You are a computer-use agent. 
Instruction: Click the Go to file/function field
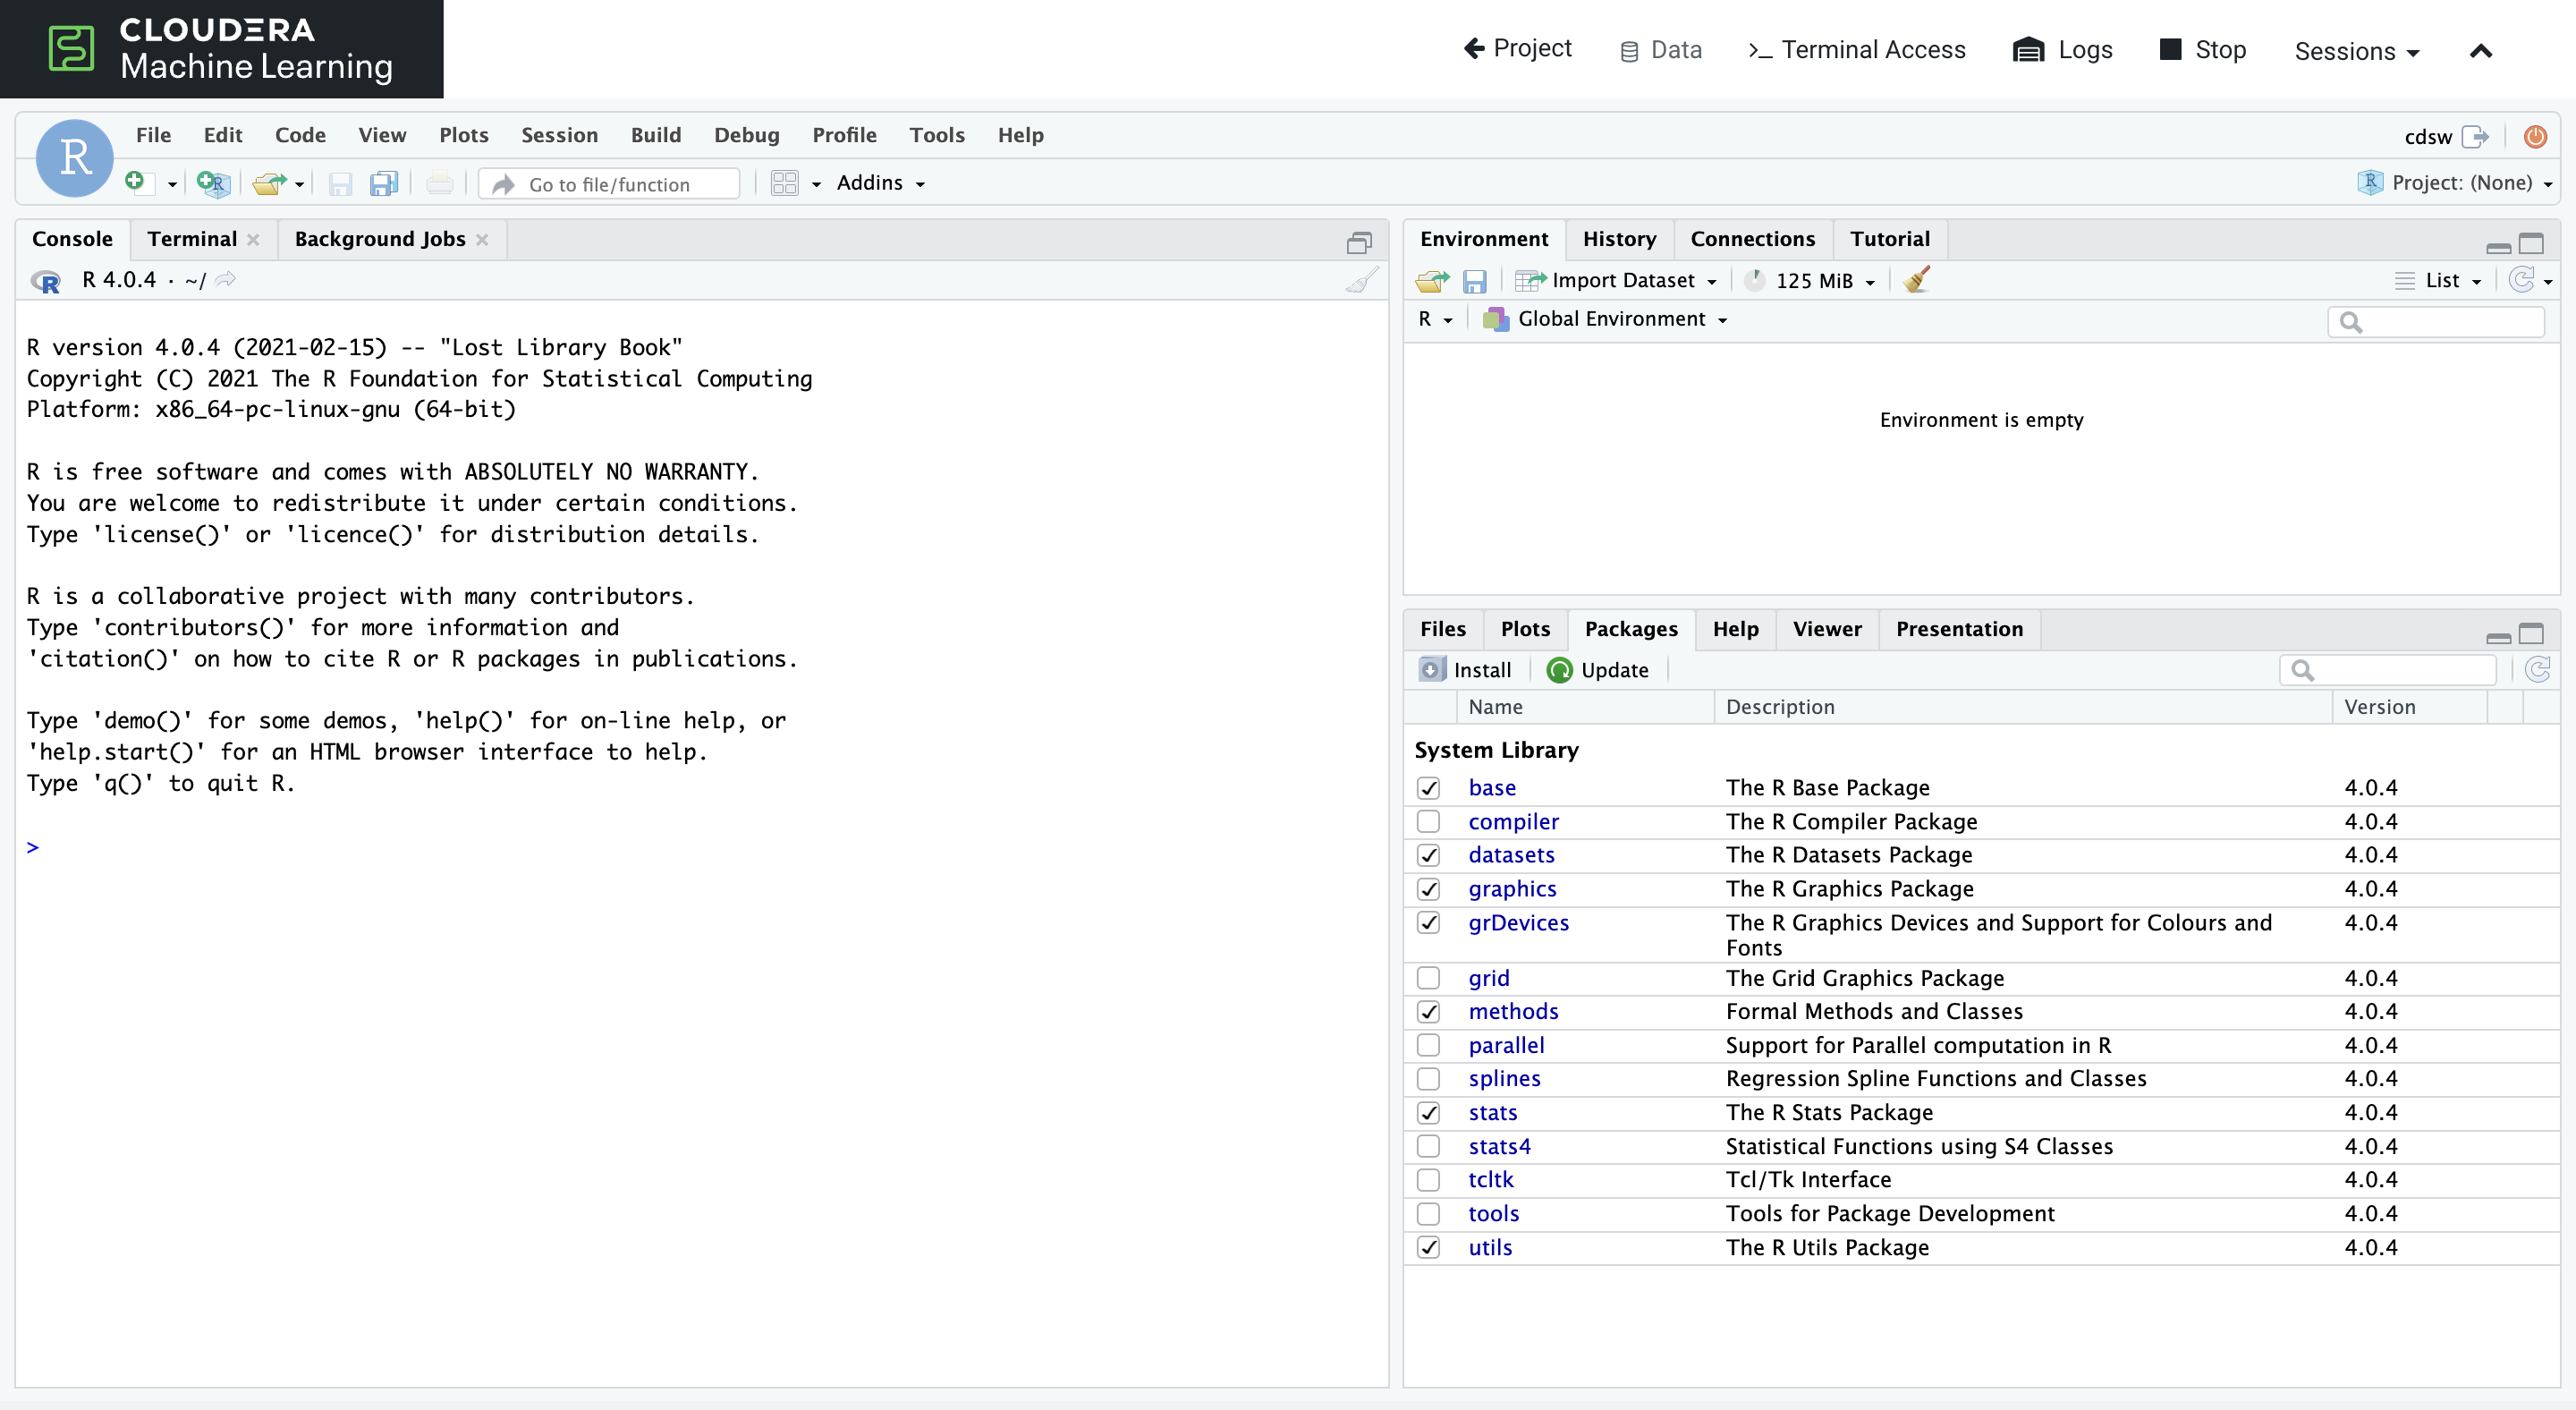click(x=609, y=184)
